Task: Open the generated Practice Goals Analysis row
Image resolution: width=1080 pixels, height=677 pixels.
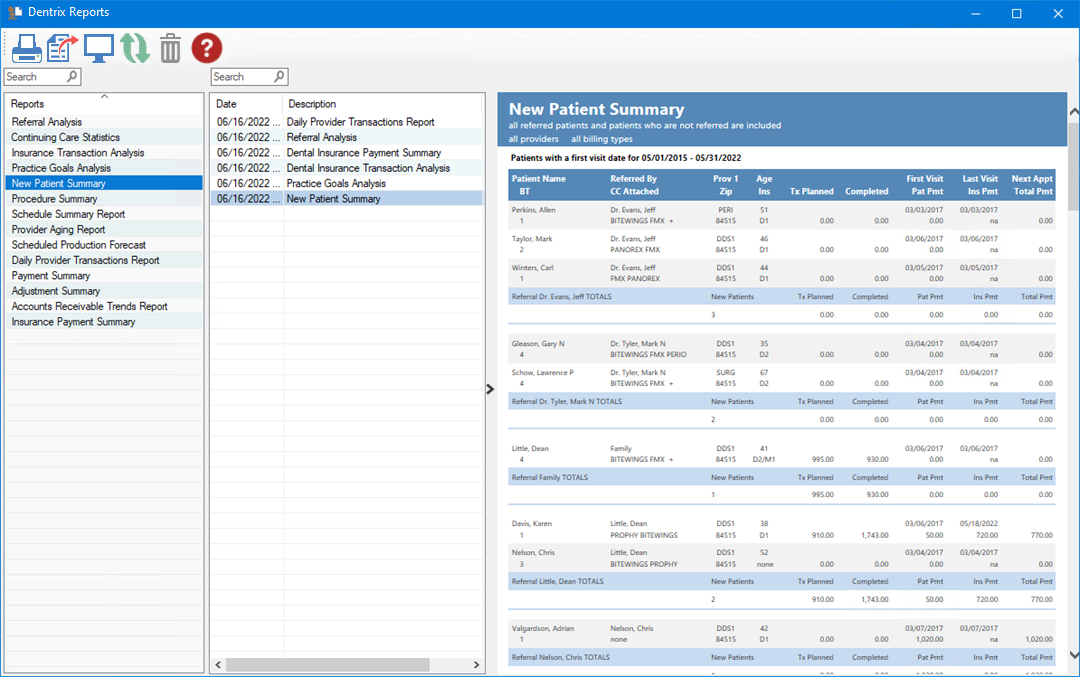Action: point(336,184)
